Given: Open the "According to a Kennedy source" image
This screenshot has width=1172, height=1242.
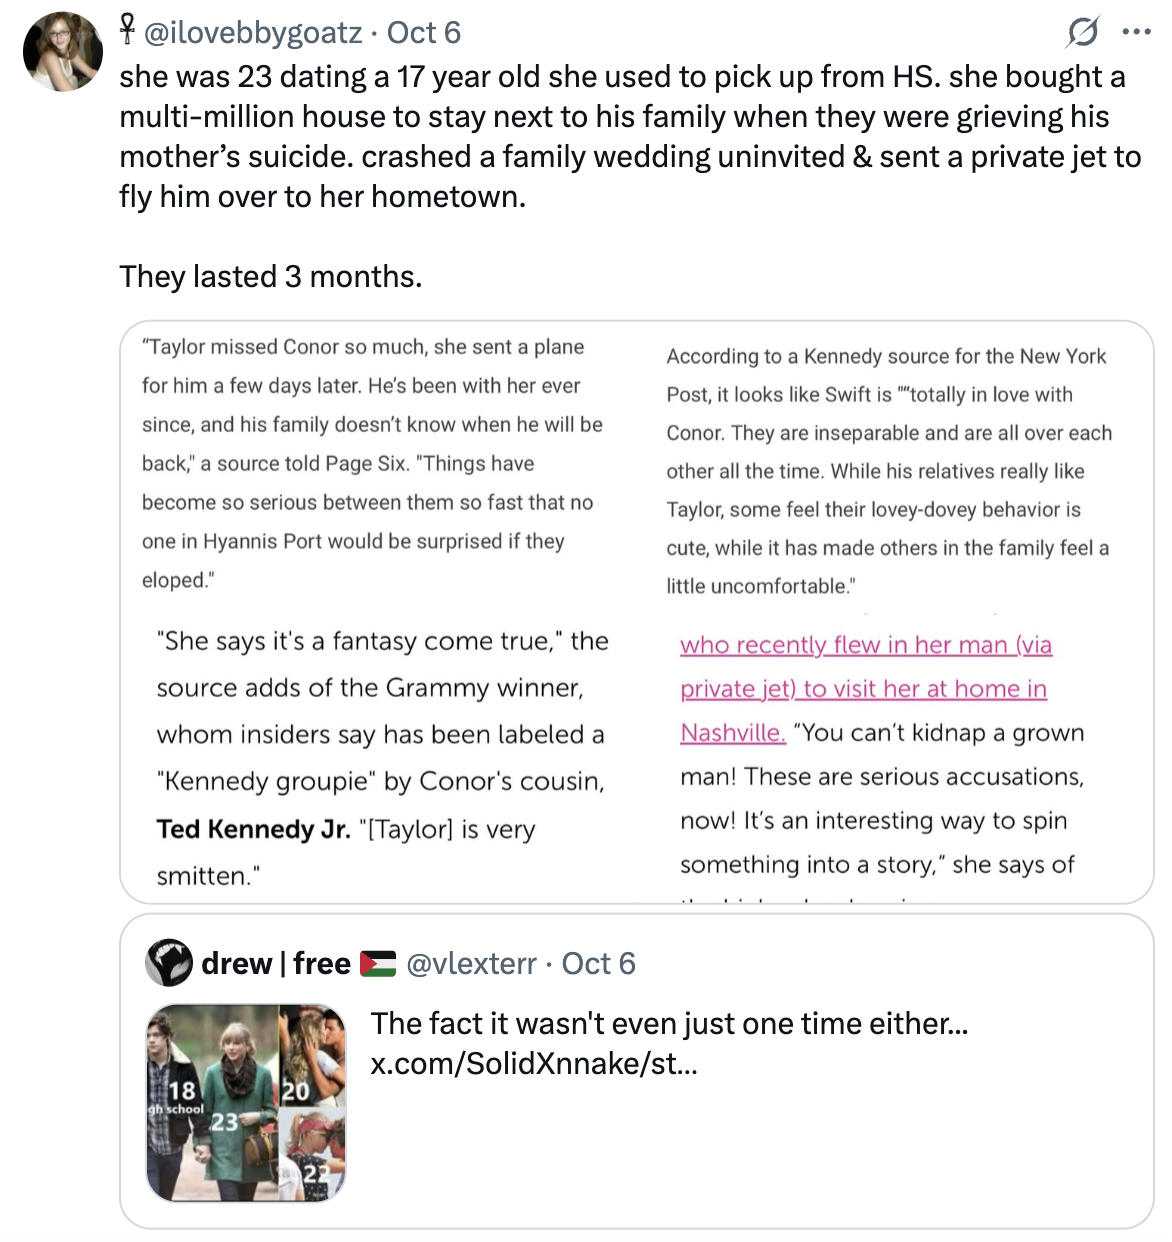Looking at the screenshot, I should pyautogui.click(x=889, y=470).
